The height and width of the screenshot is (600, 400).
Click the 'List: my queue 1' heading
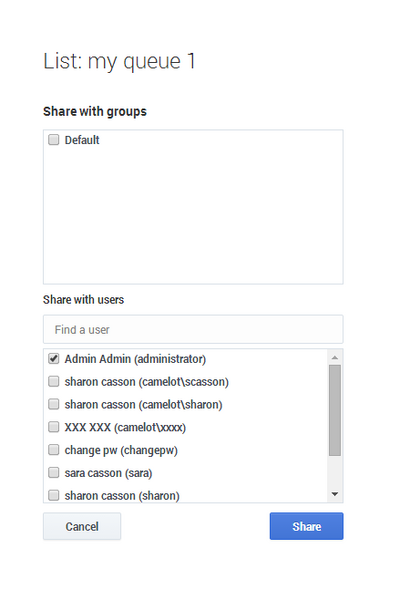(x=119, y=61)
